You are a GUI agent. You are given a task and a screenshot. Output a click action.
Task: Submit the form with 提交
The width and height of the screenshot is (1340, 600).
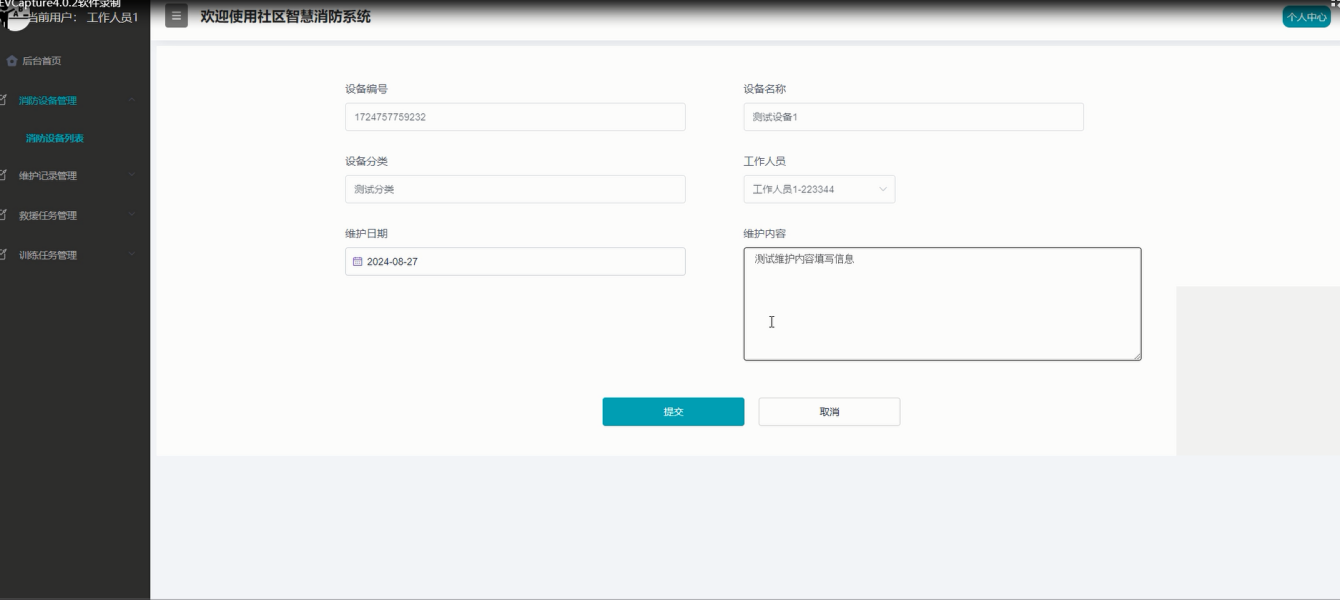click(673, 412)
